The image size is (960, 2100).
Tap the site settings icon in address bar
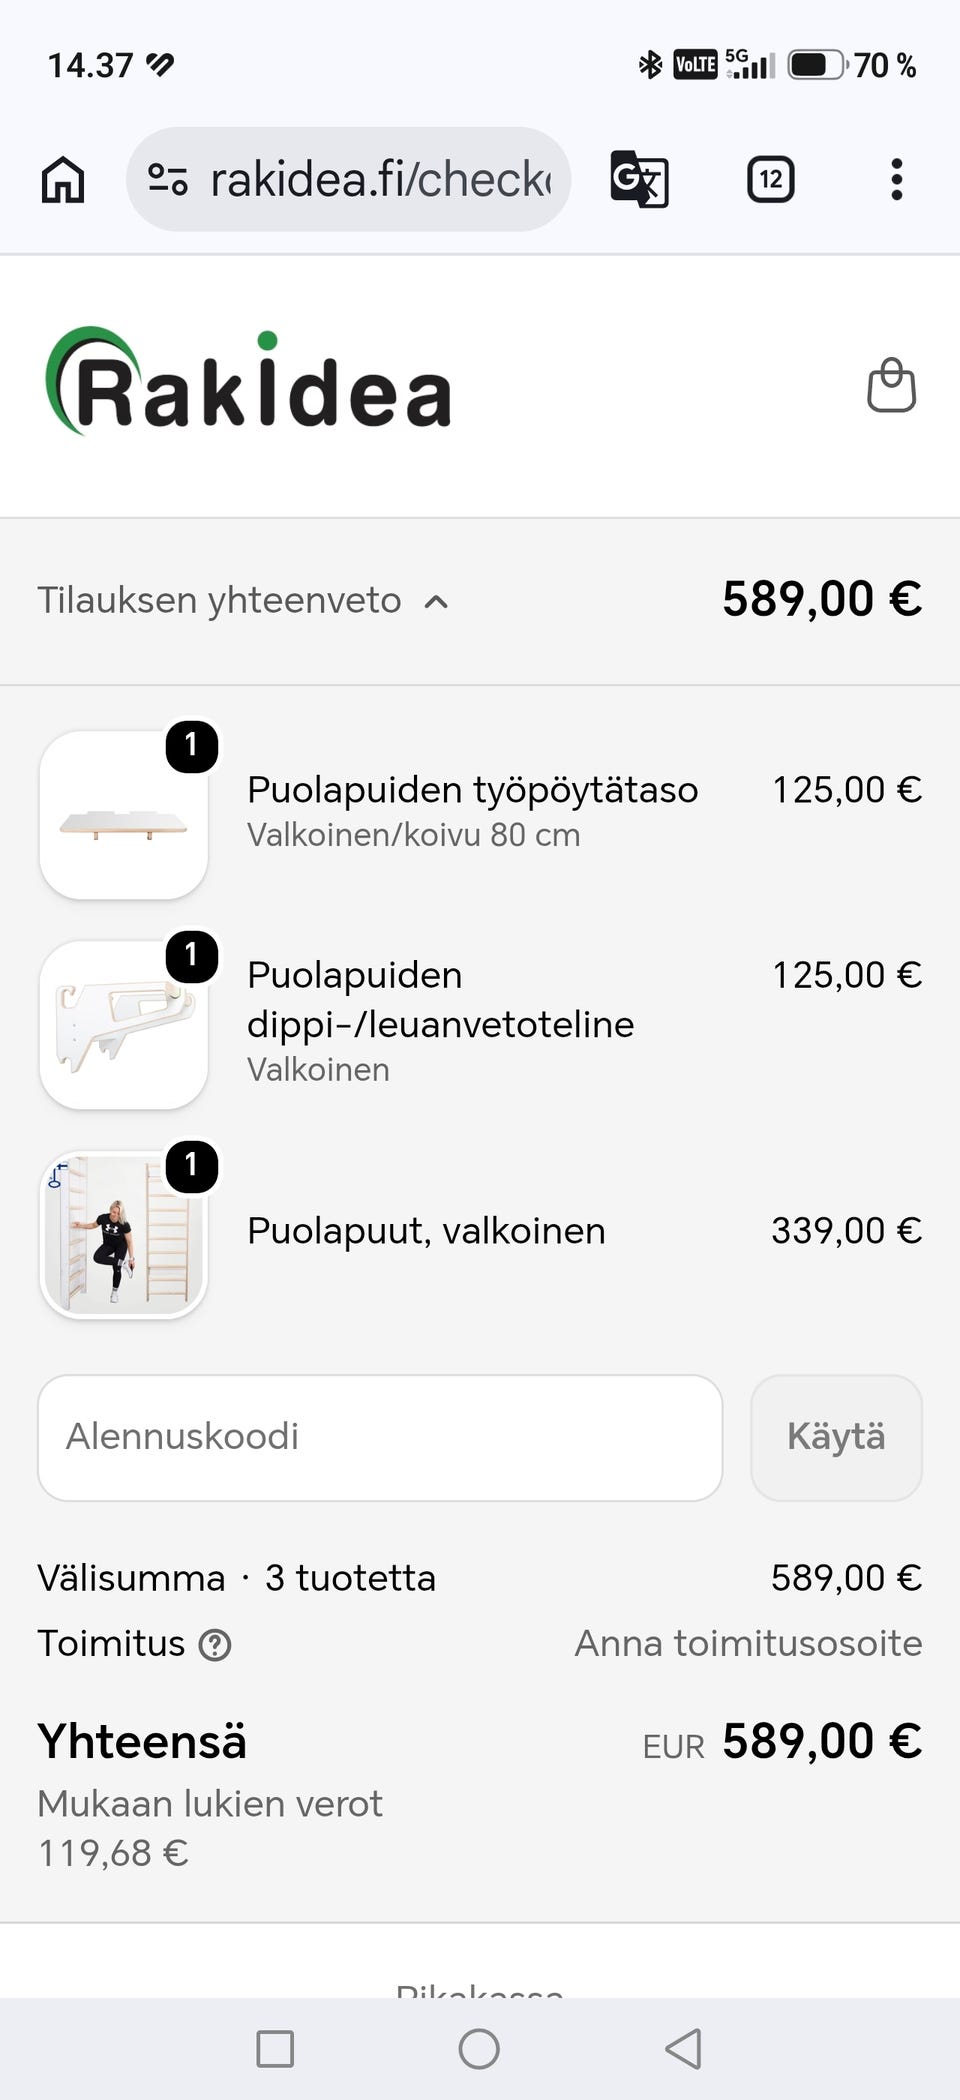click(167, 180)
